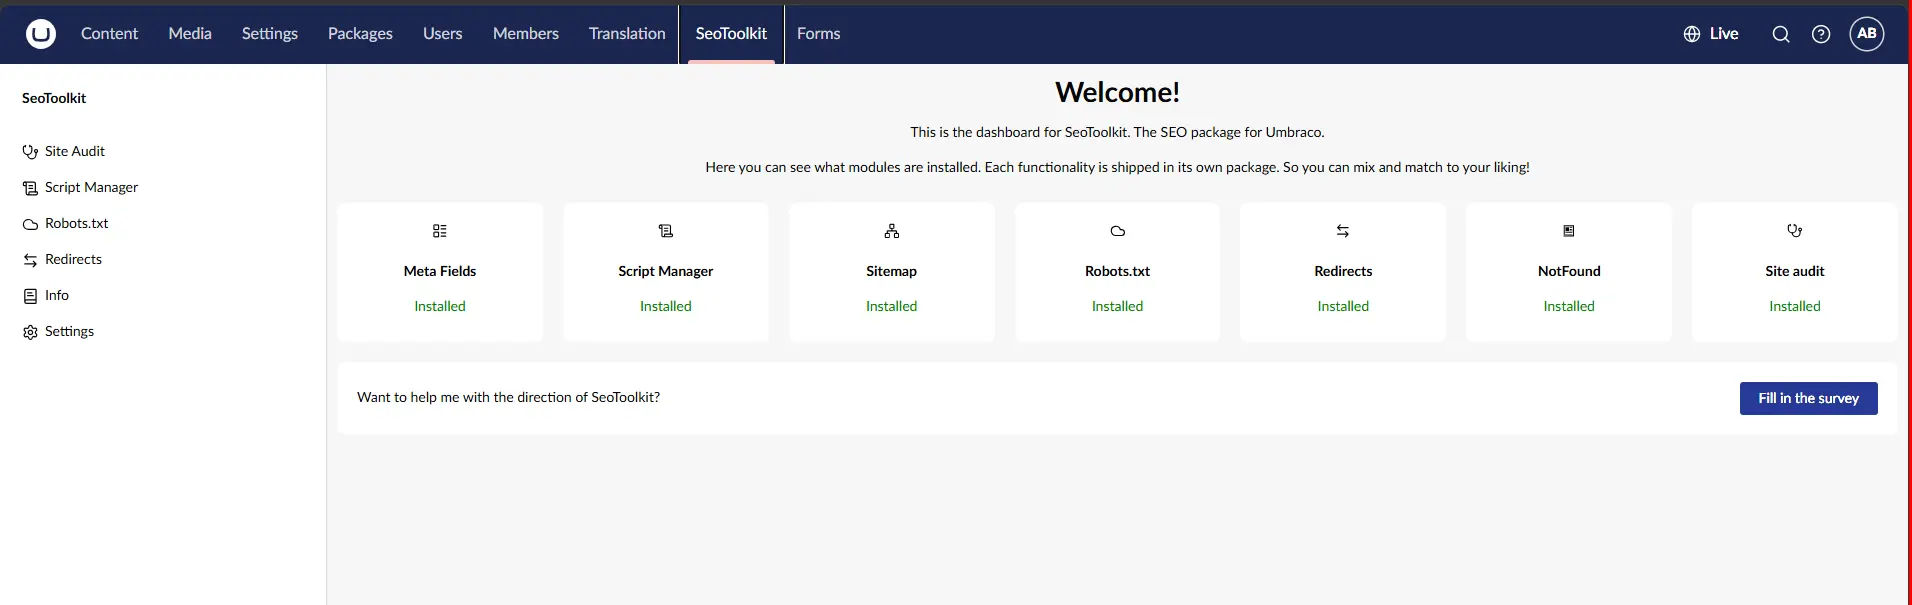The image size is (1912, 605).
Task: Click the Meta Fields card icon
Action: pyautogui.click(x=440, y=231)
